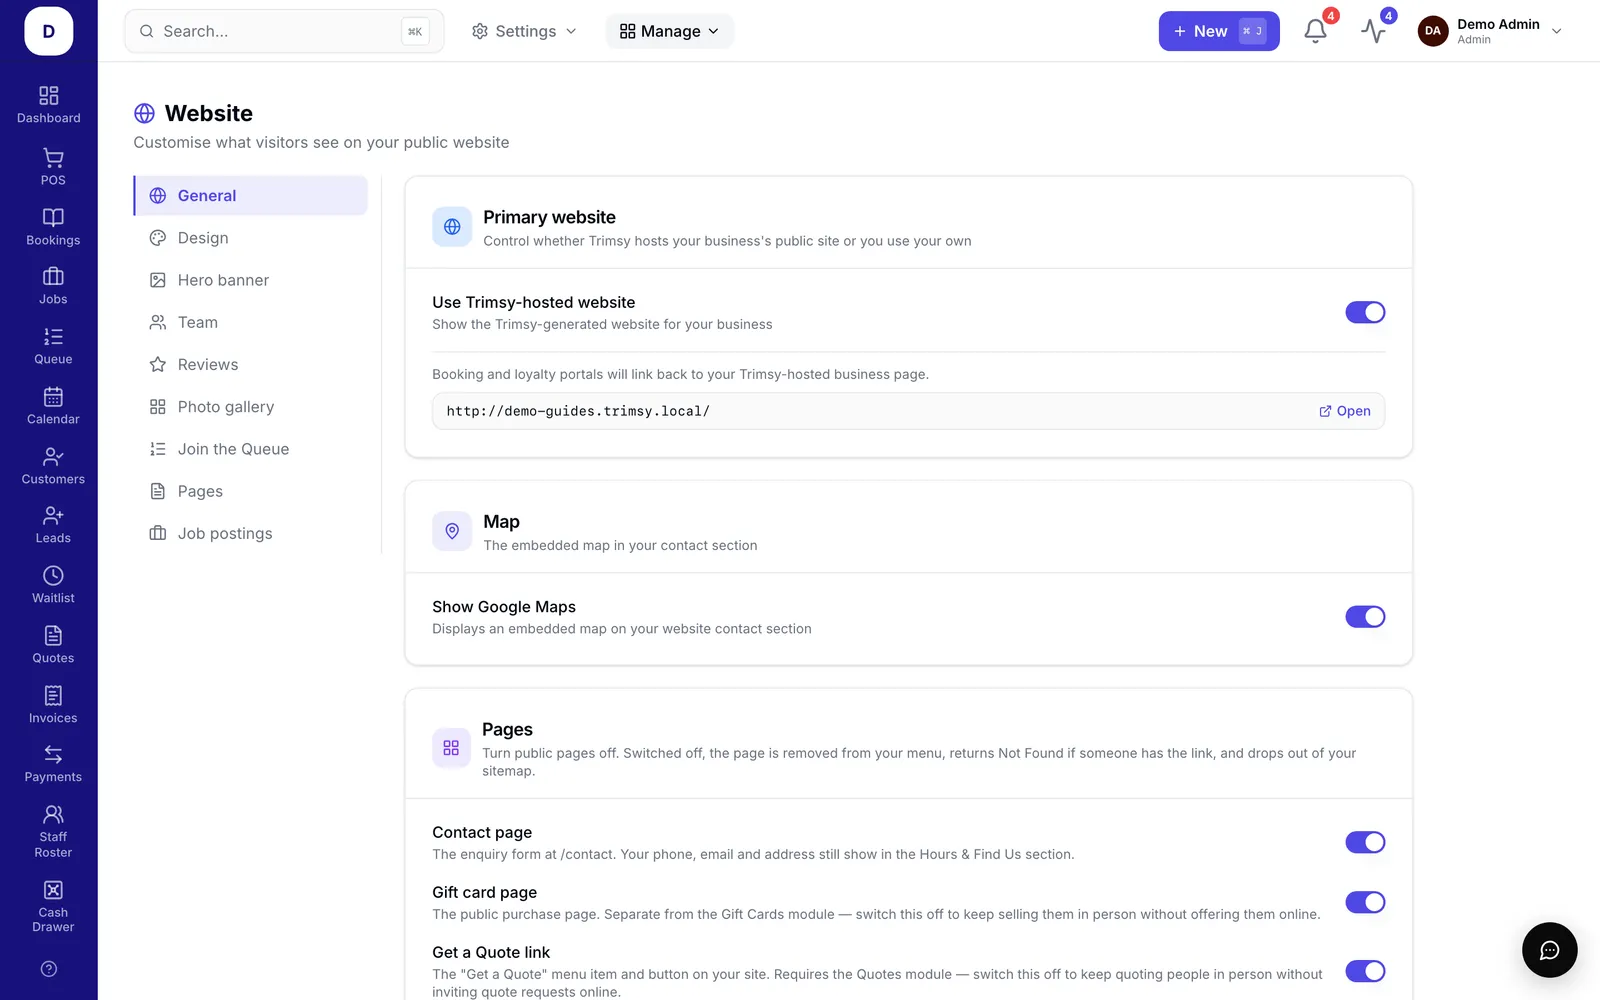Toggle the Get a Quote link switch
The width and height of the screenshot is (1600, 1000).
(x=1365, y=972)
